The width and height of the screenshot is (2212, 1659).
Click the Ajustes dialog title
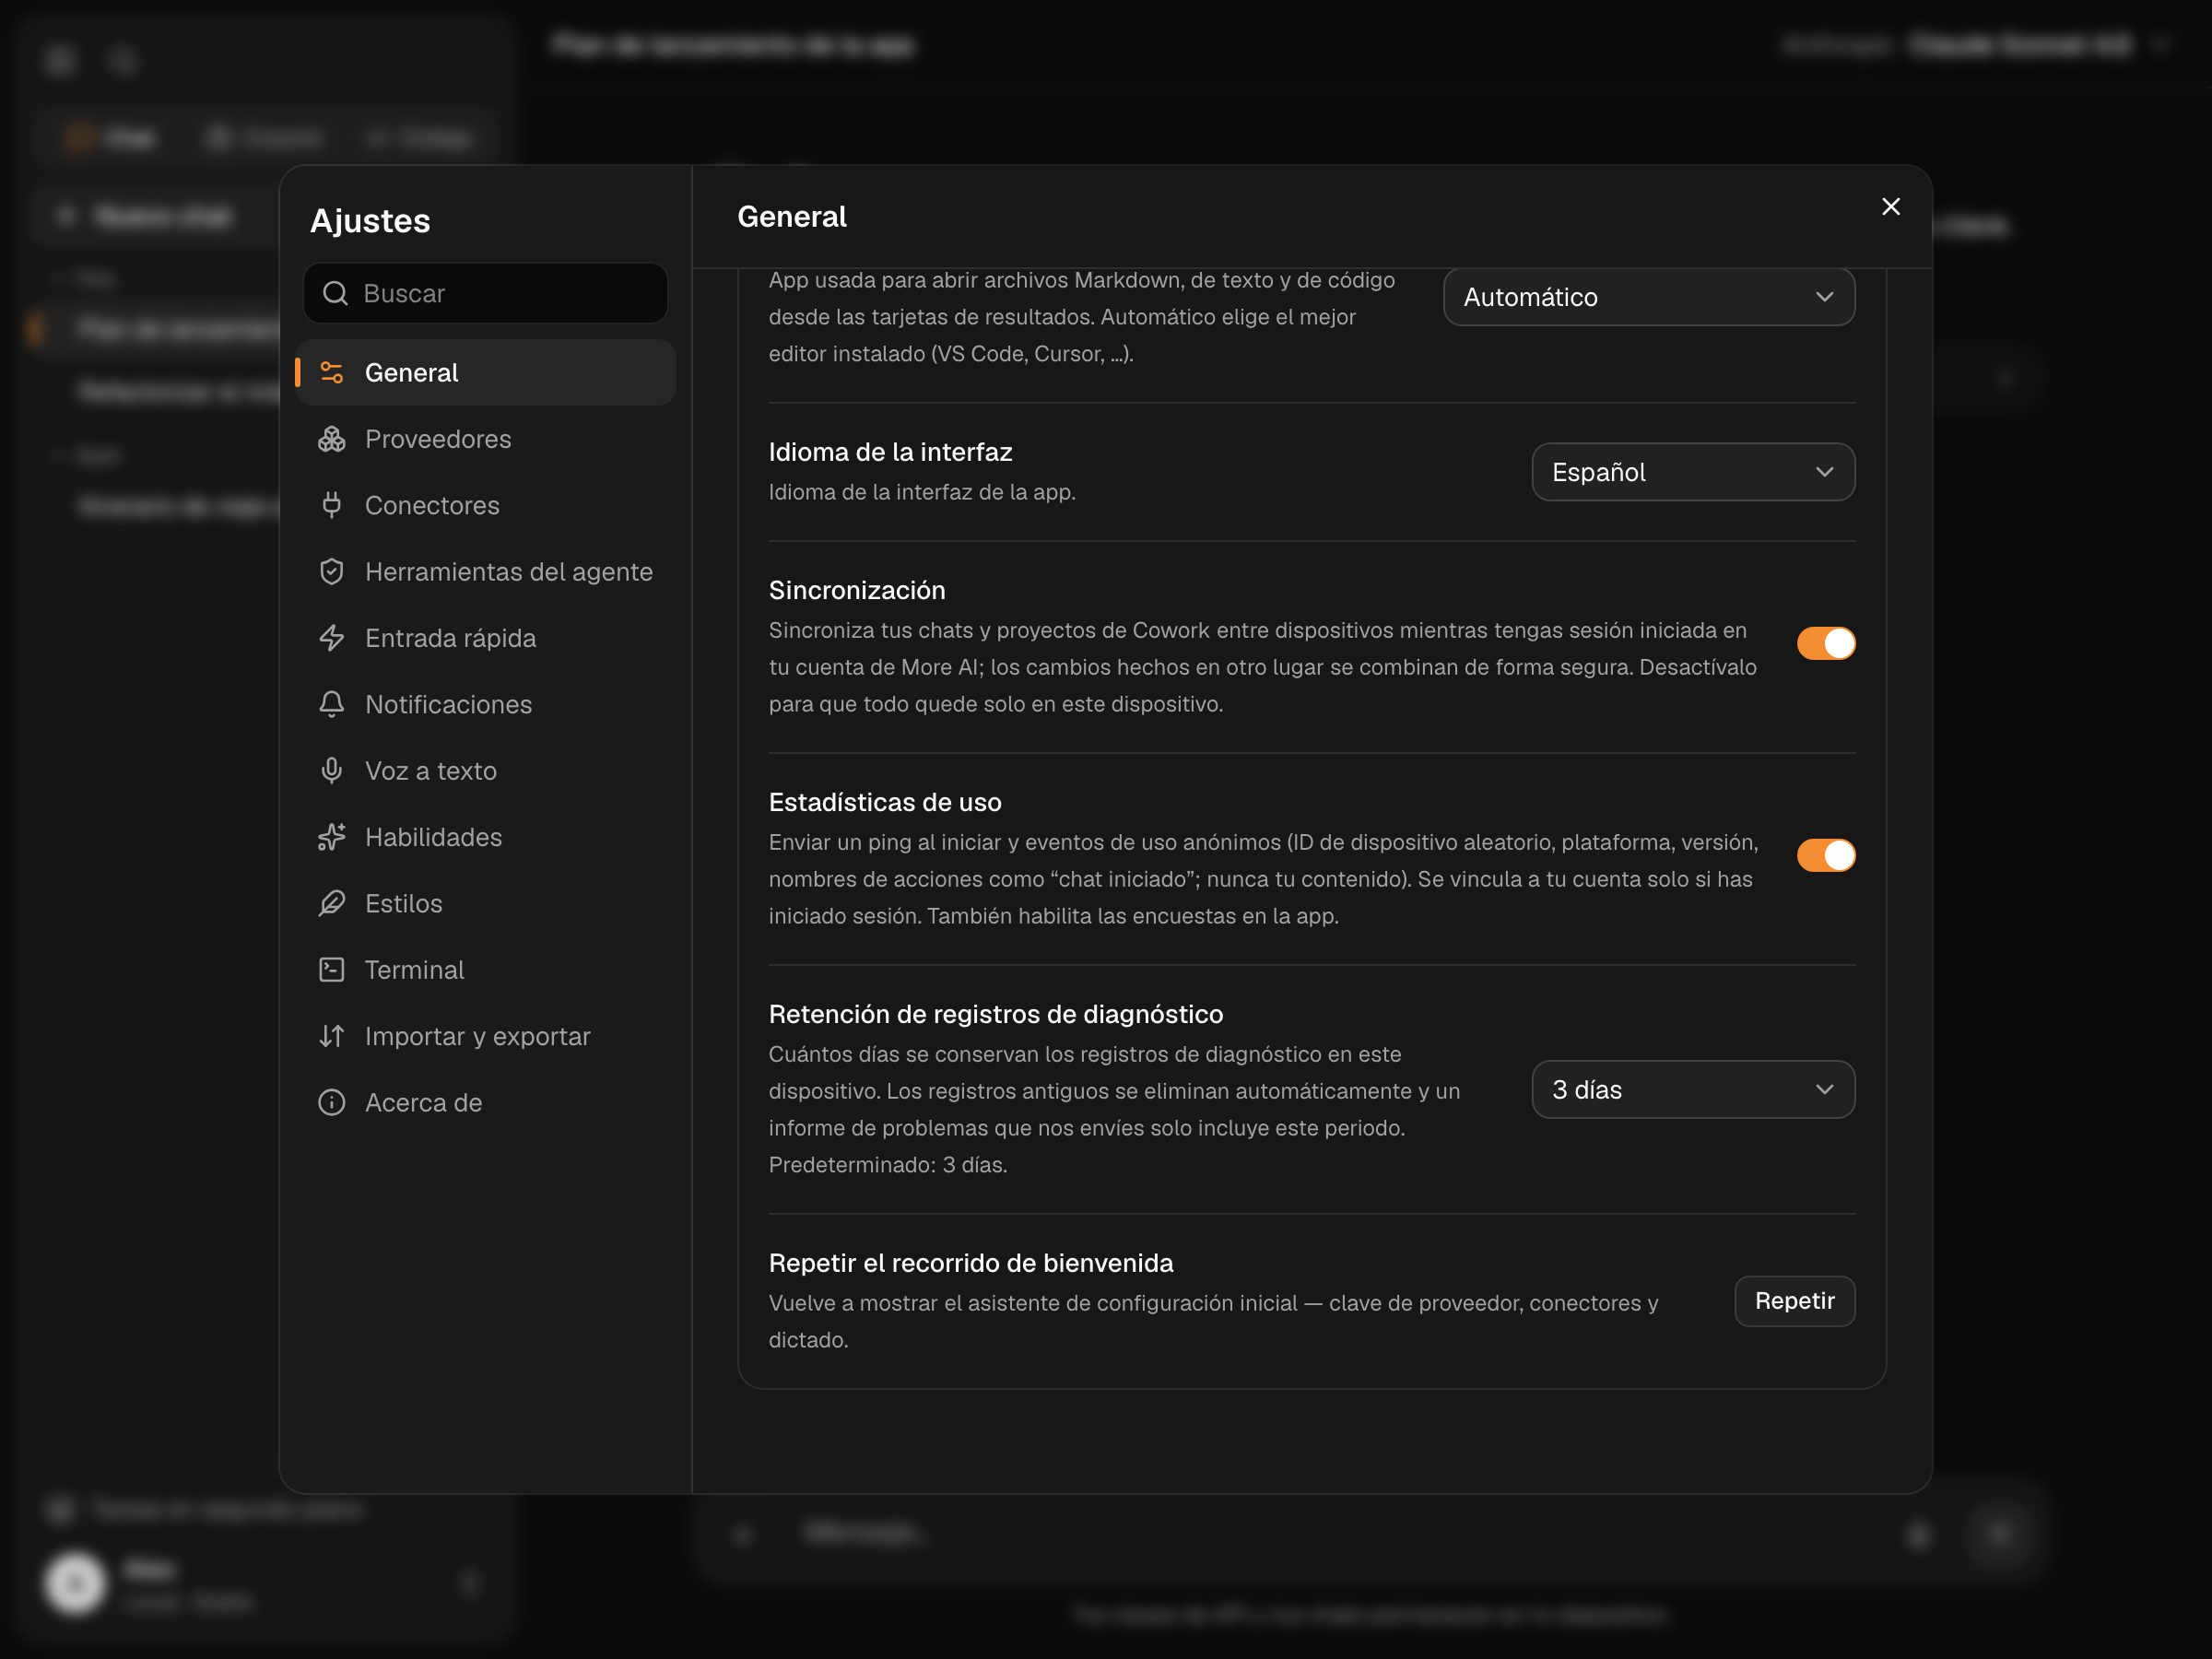(370, 221)
